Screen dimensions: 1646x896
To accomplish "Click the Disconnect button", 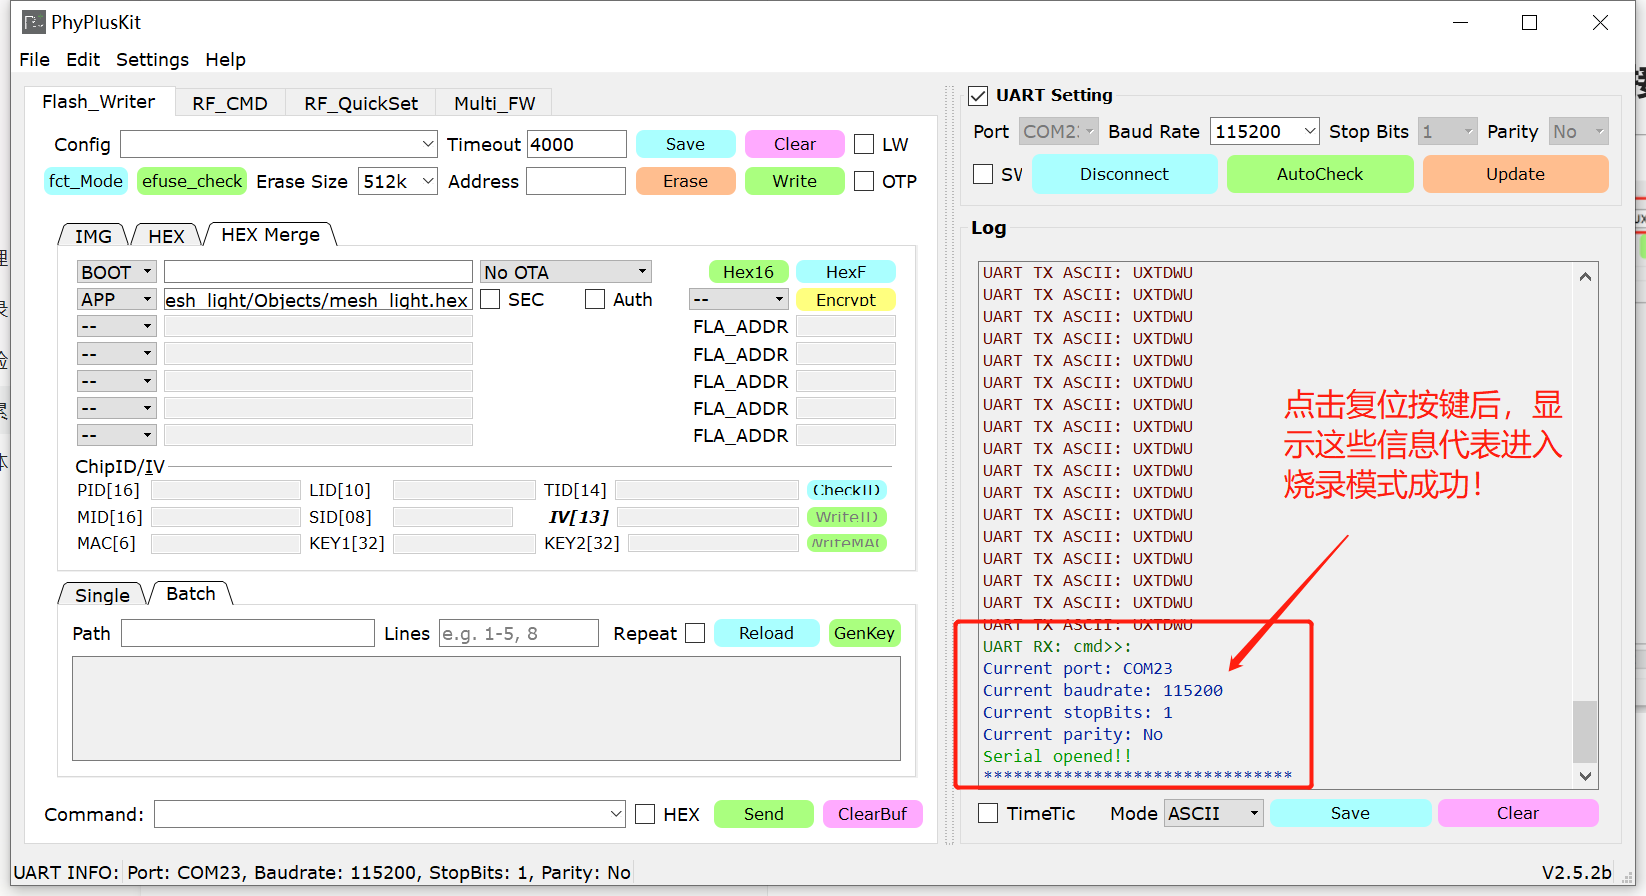I will click(x=1124, y=174).
